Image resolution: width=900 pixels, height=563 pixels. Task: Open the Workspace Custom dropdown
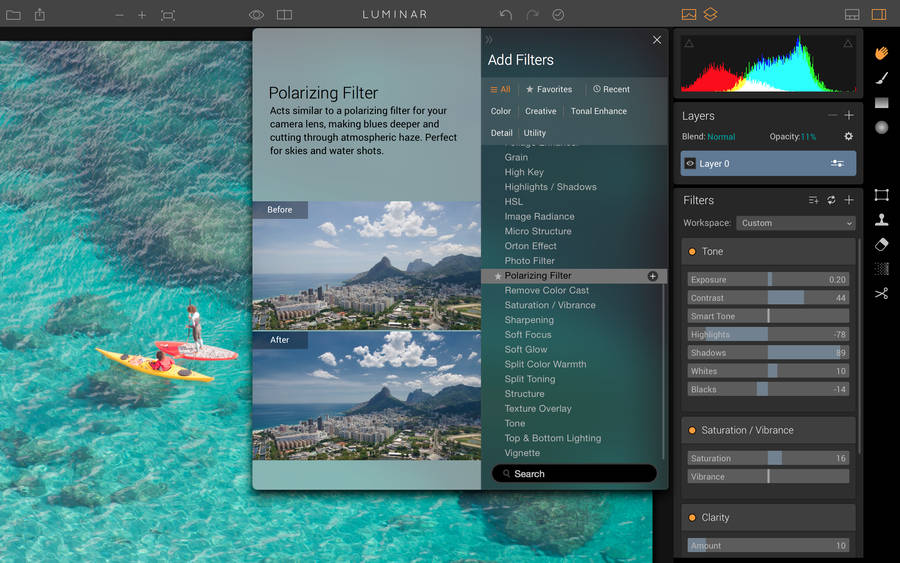796,223
